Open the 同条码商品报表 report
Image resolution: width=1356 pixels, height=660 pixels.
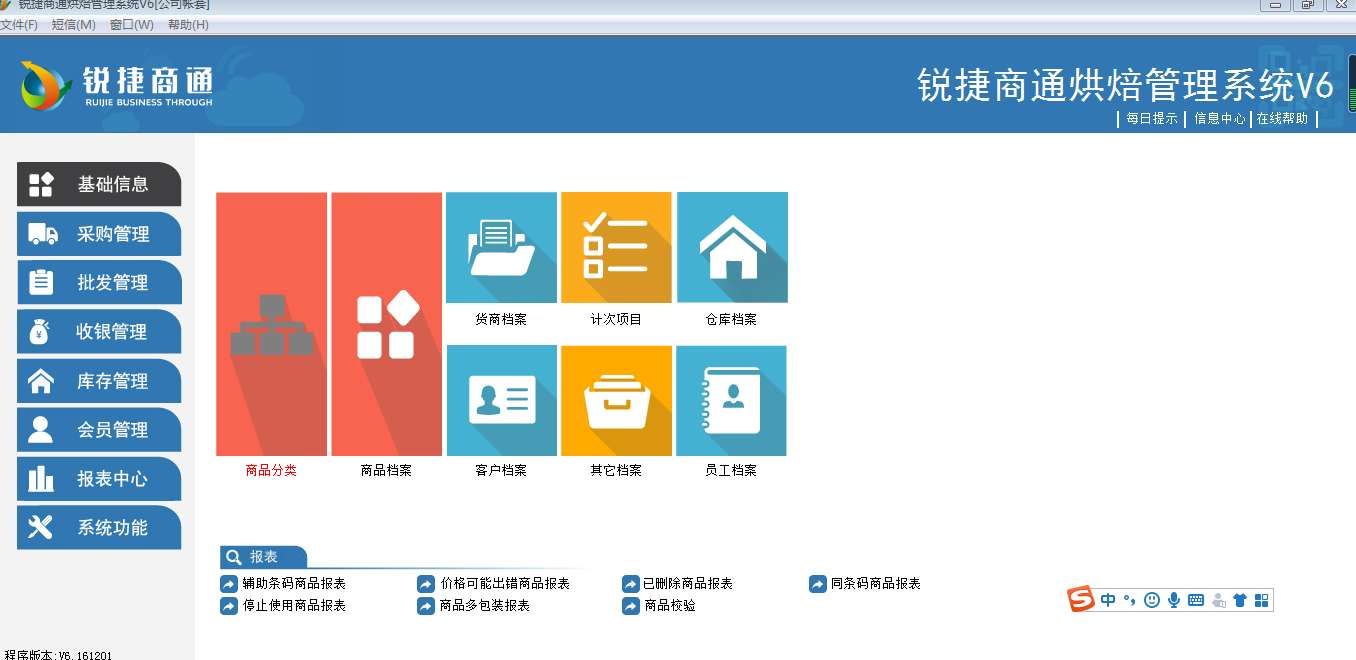pyautogui.click(x=865, y=583)
